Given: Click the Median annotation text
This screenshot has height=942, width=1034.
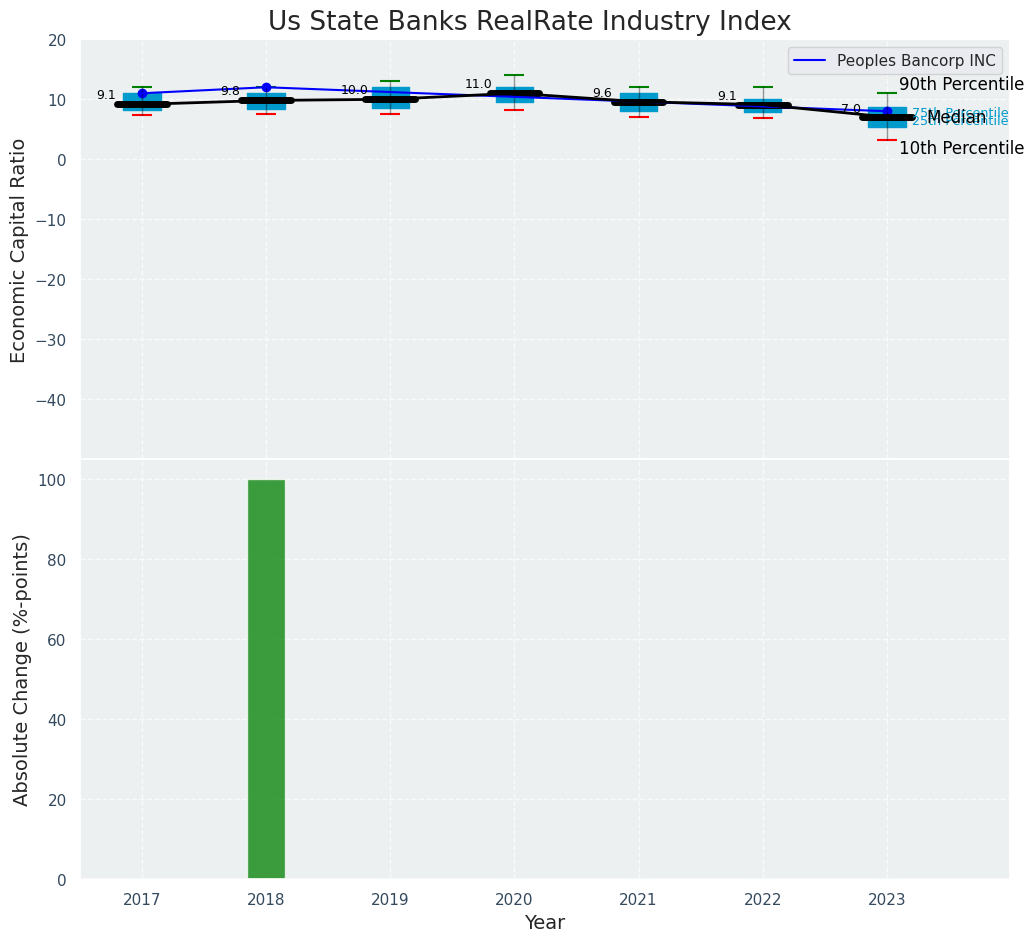Looking at the screenshot, I should [956, 118].
